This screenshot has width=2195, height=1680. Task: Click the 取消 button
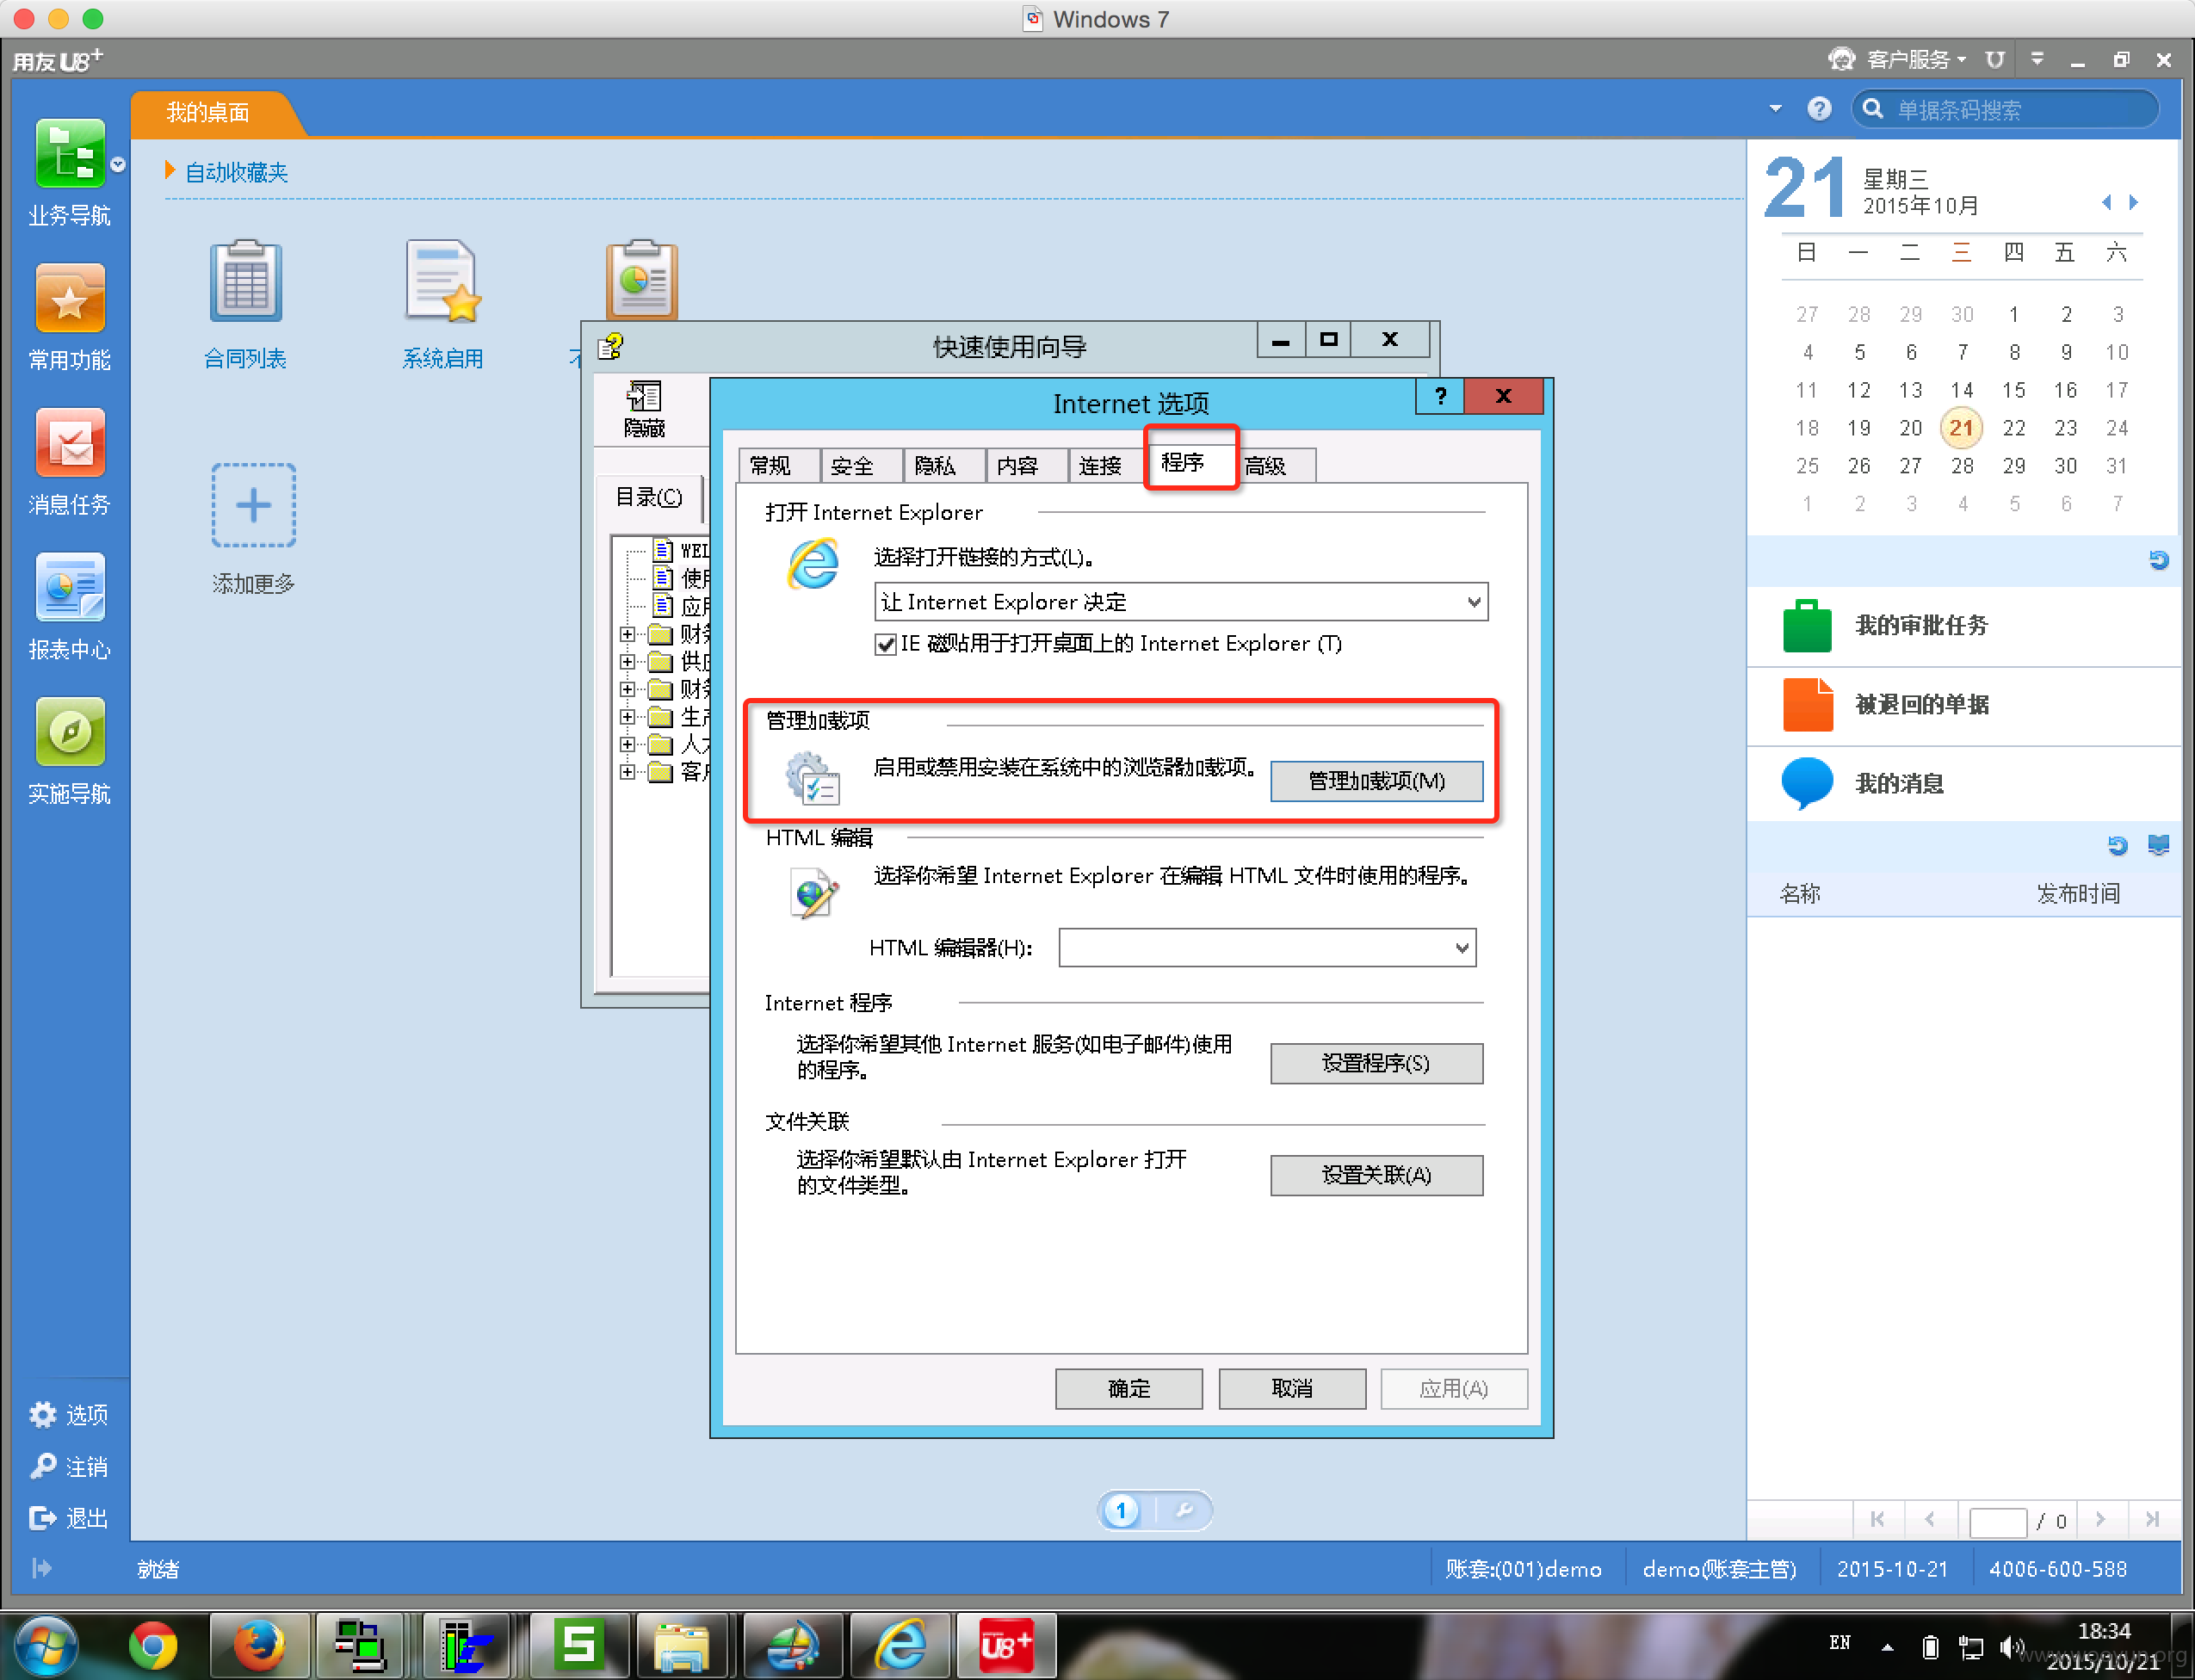(x=1292, y=1388)
